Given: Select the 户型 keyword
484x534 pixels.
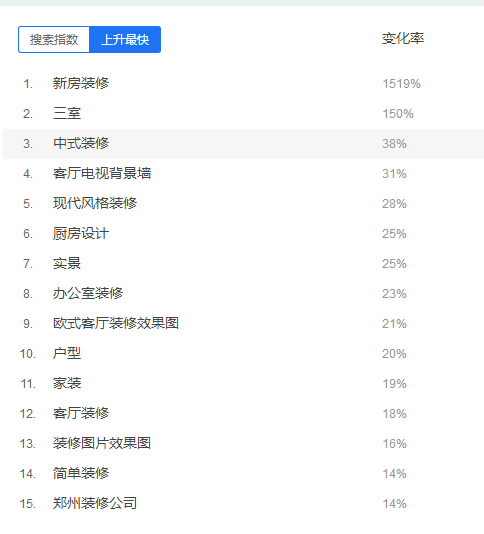Looking at the screenshot, I should (x=67, y=353).
